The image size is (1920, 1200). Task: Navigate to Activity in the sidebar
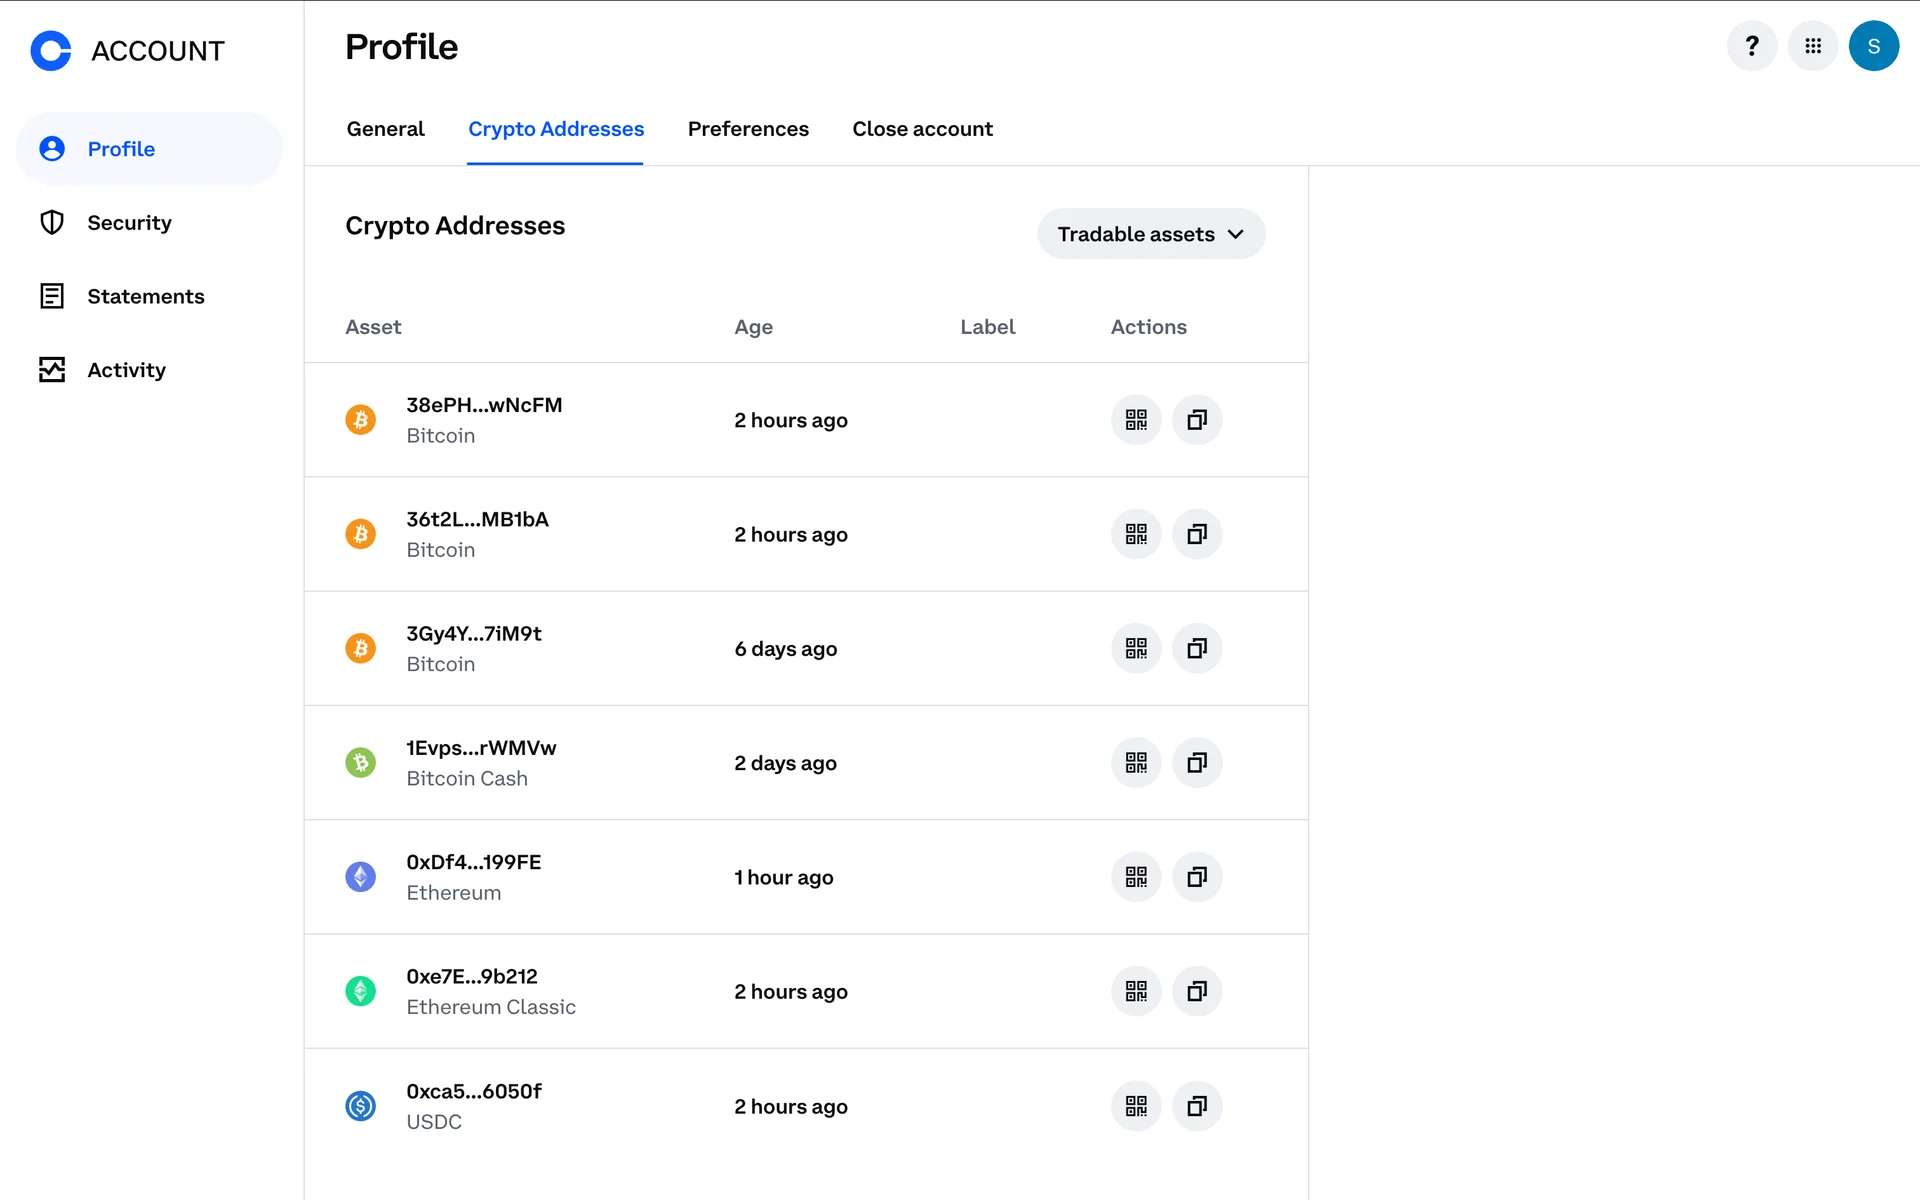pyautogui.click(x=126, y=370)
